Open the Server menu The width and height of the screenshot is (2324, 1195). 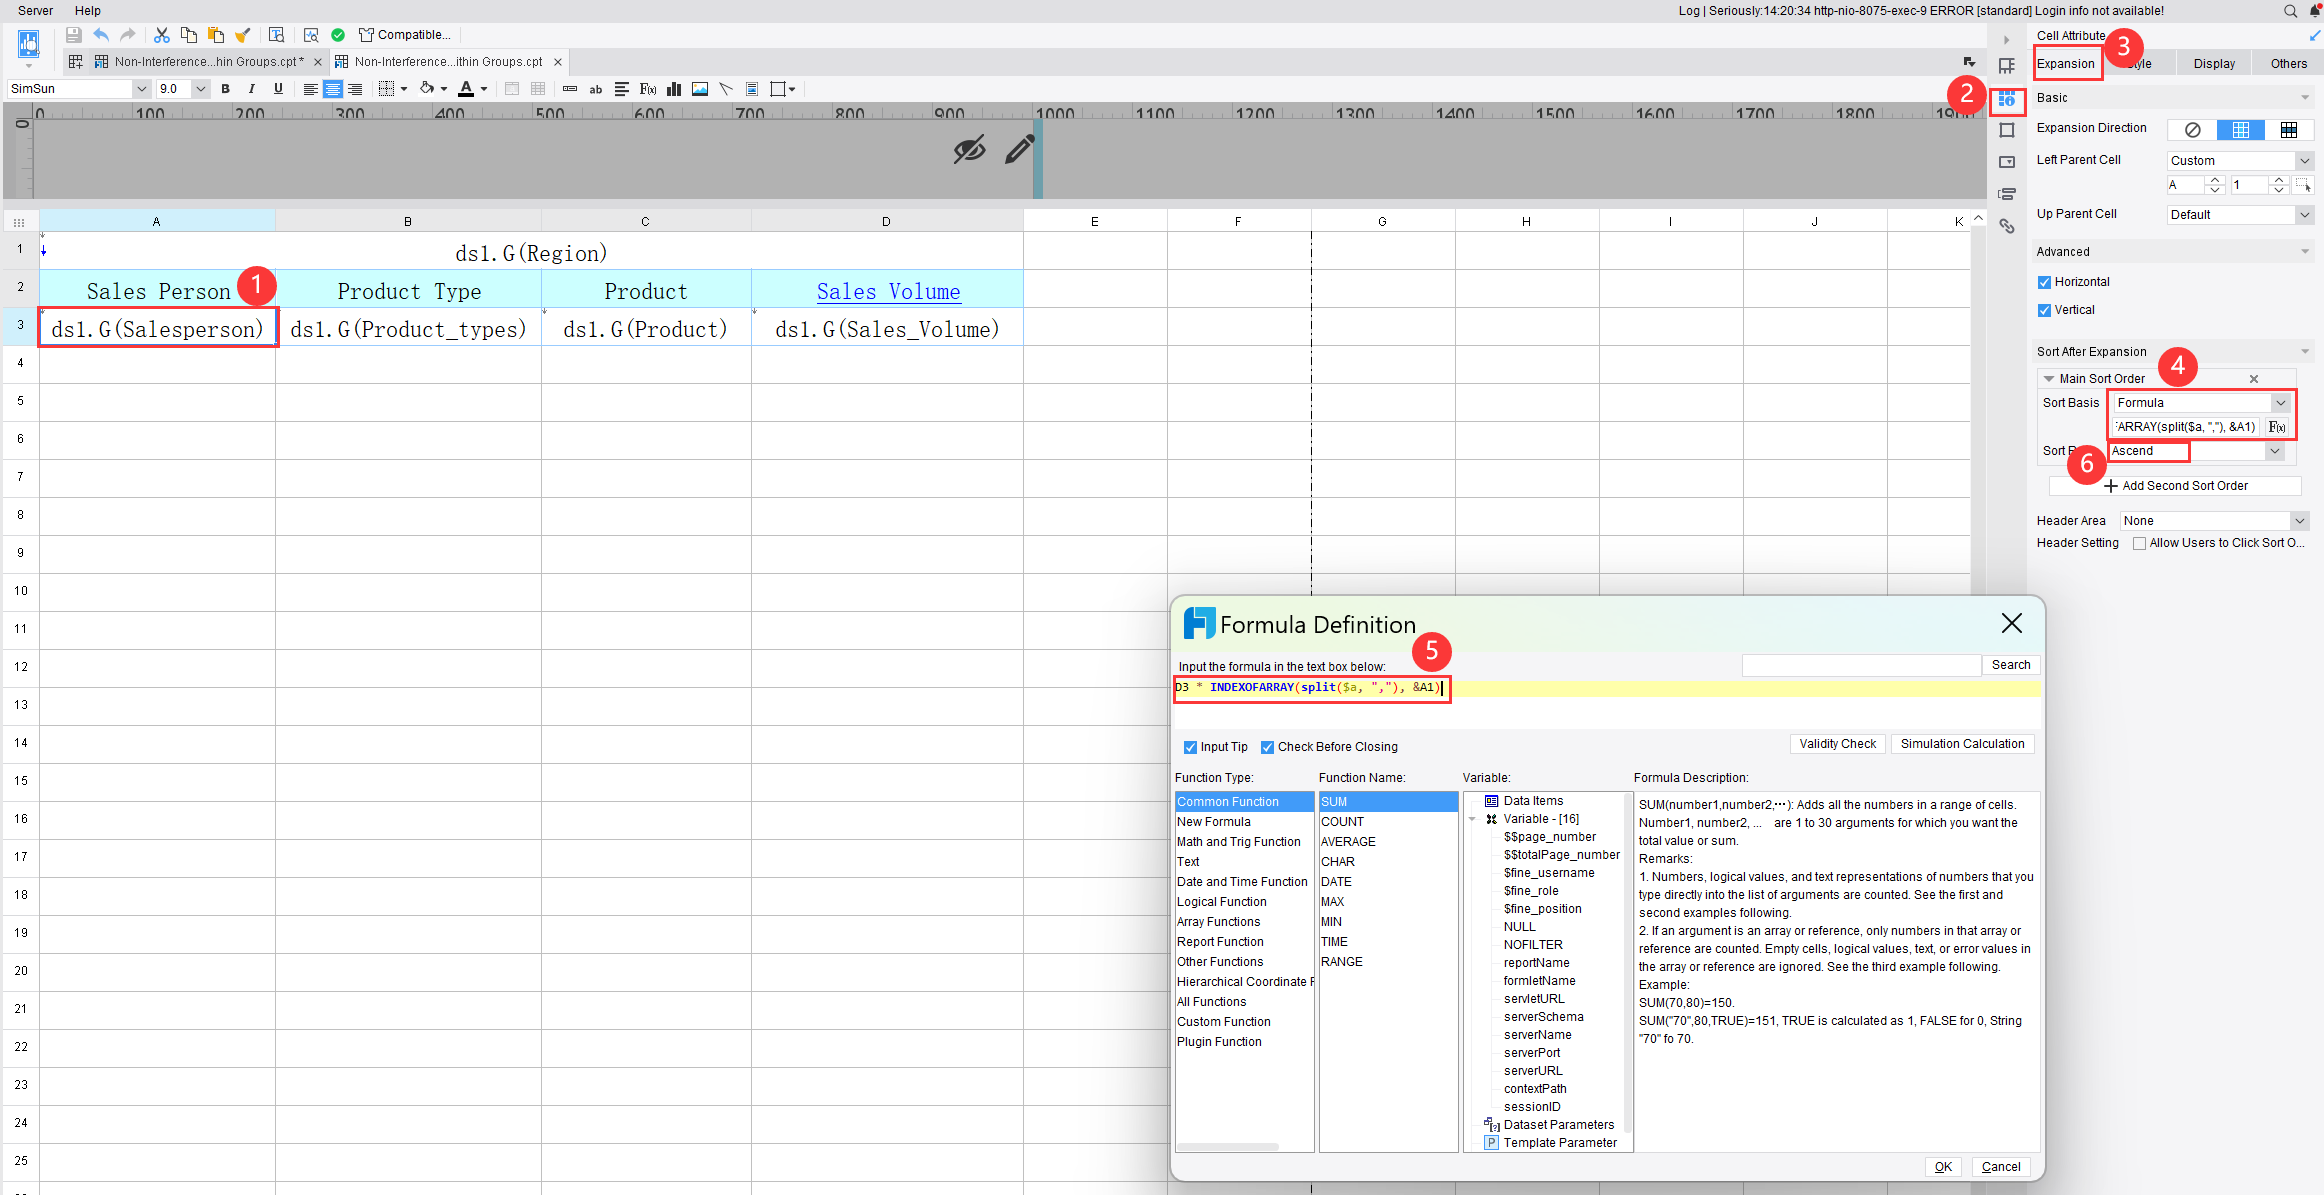[35, 11]
